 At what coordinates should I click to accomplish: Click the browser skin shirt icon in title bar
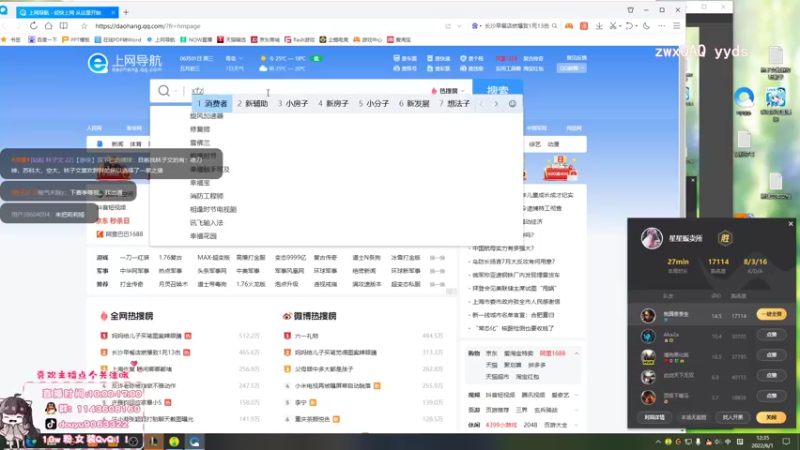click(631, 10)
